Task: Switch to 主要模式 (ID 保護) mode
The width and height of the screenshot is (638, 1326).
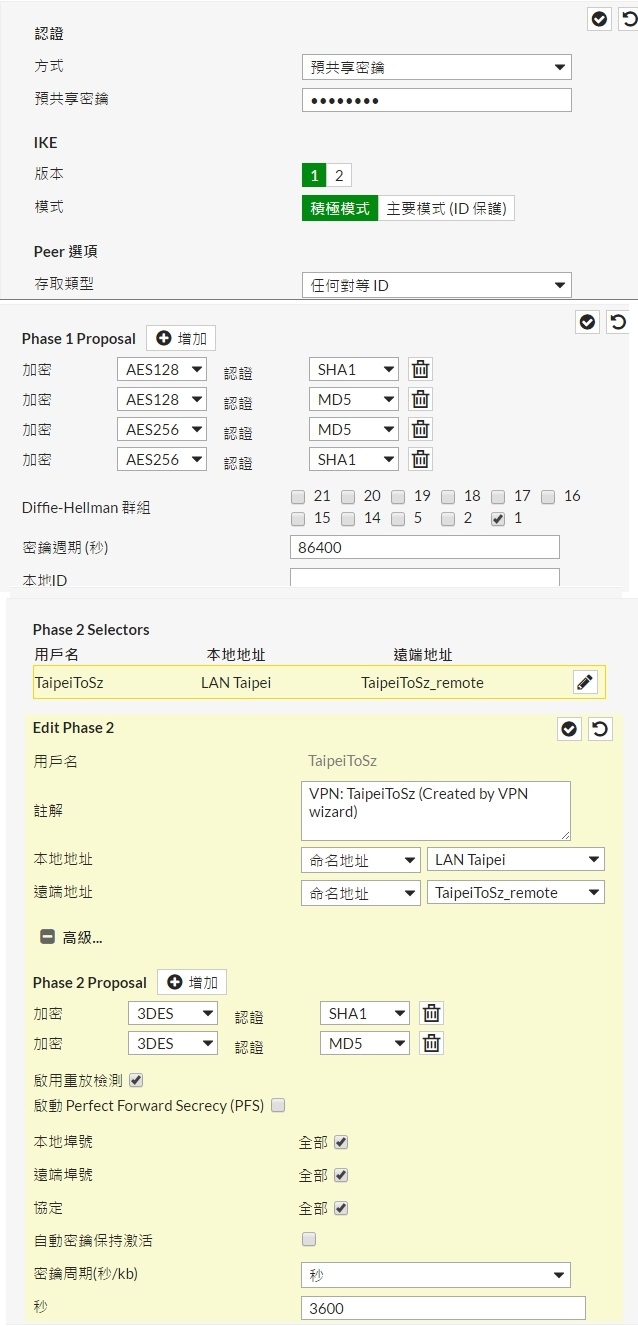Action: click(447, 209)
